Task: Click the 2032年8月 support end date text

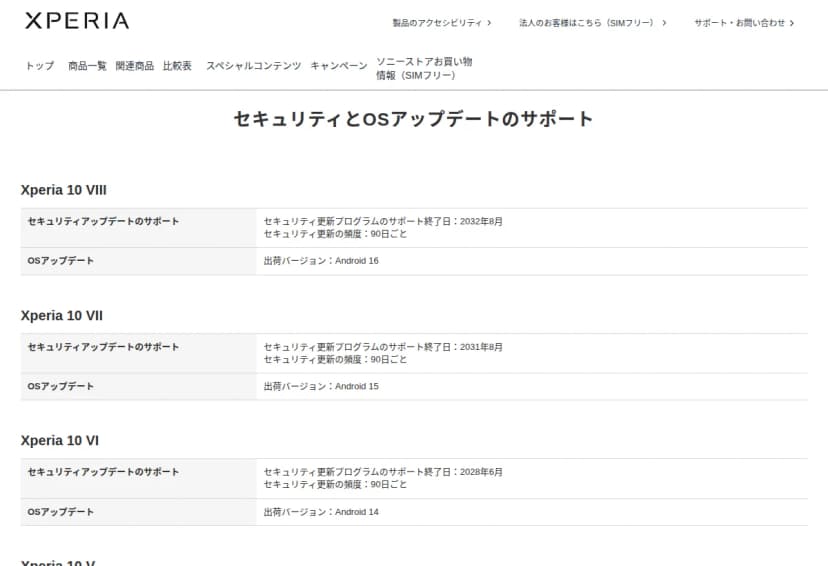Action: [x=481, y=221]
